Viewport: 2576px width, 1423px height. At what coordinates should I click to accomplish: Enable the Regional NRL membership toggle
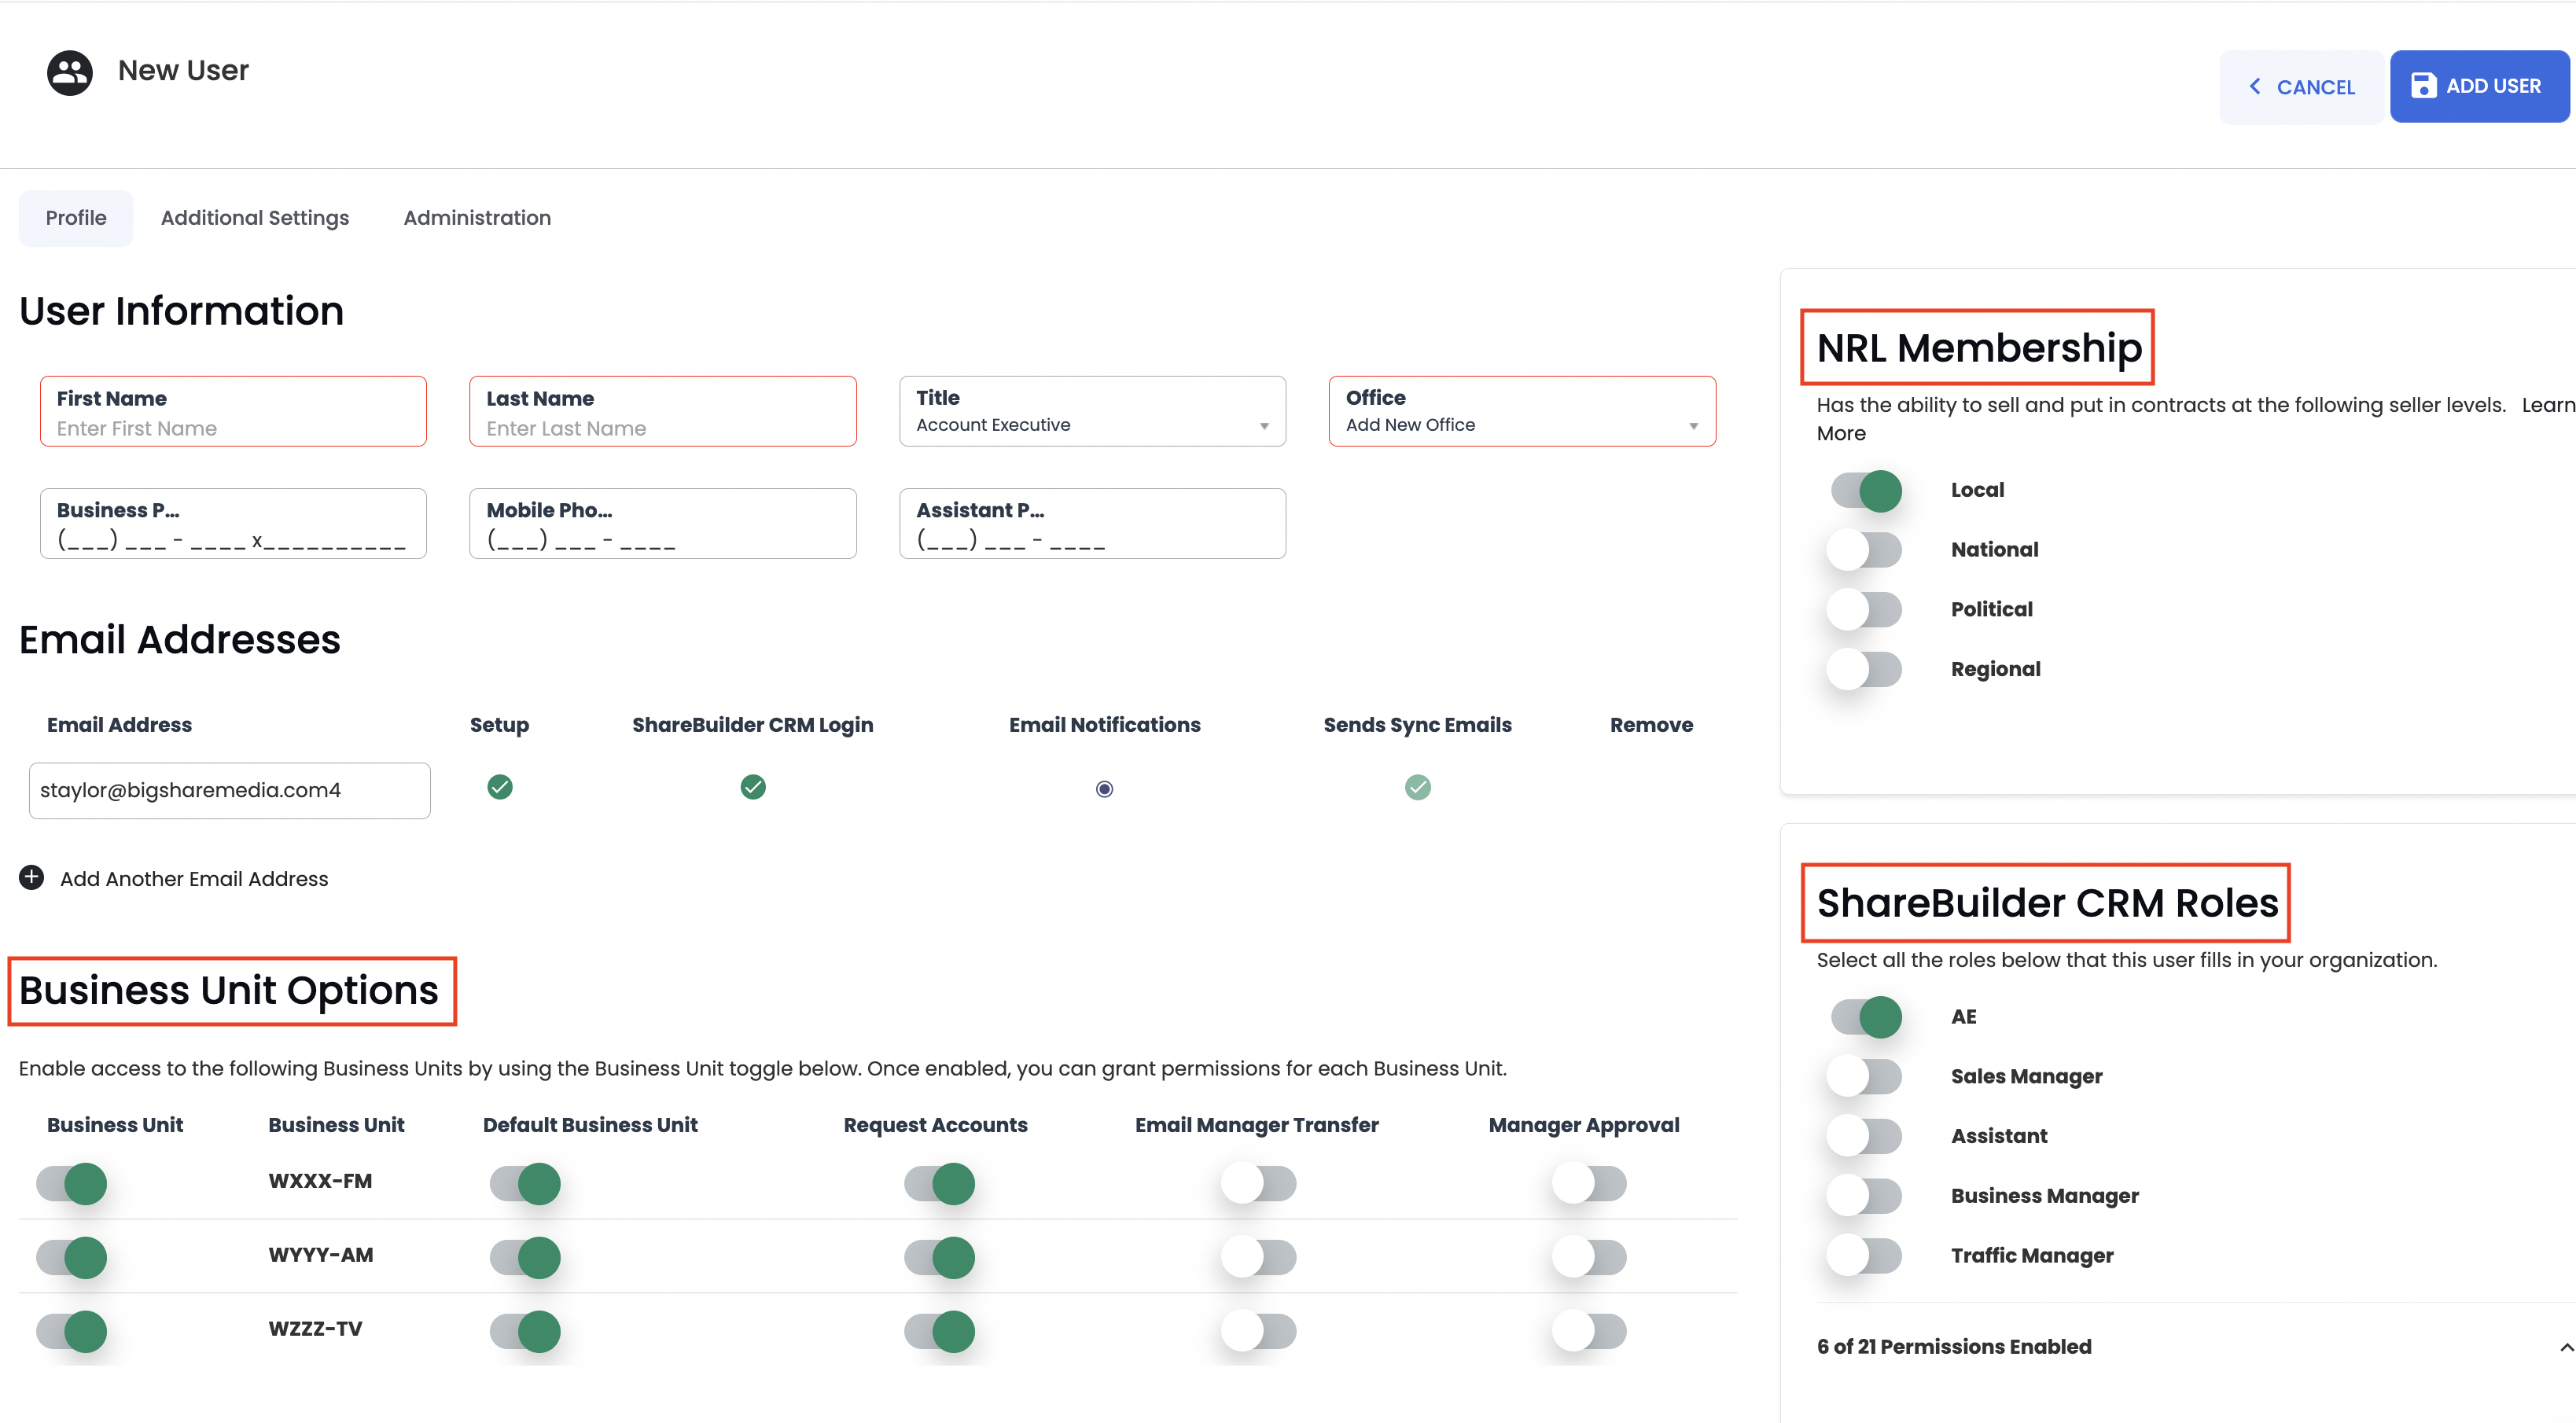coord(1866,670)
